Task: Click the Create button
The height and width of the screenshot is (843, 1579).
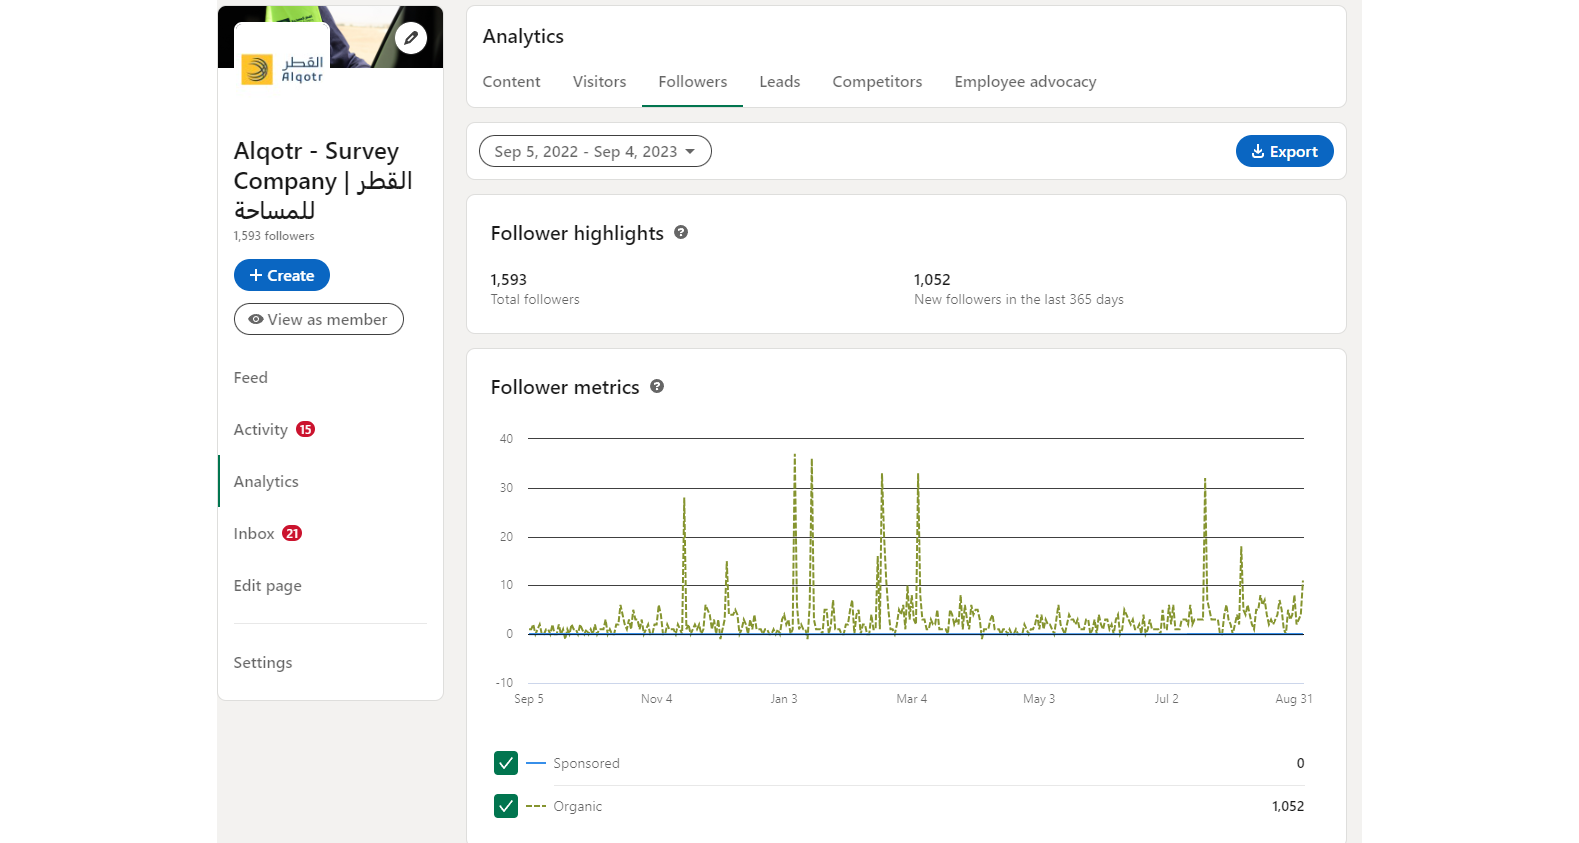Action: tap(282, 275)
